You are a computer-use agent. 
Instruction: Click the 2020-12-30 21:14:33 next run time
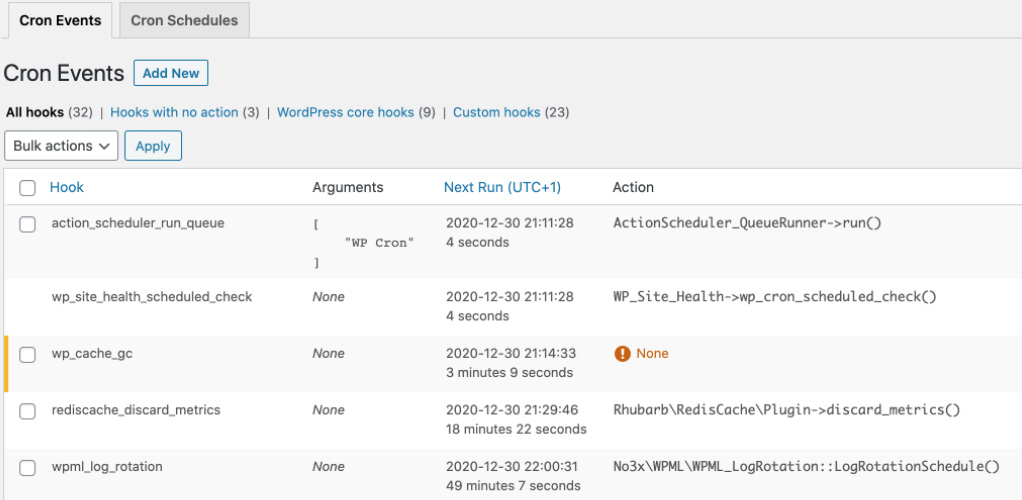point(511,354)
